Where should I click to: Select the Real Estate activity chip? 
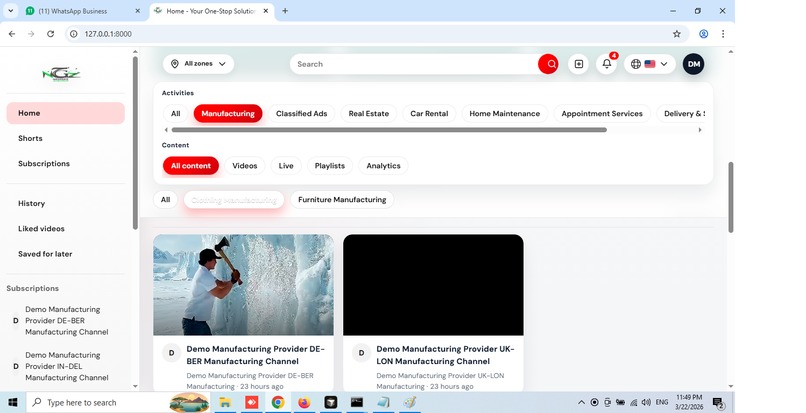pyautogui.click(x=369, y=114)
